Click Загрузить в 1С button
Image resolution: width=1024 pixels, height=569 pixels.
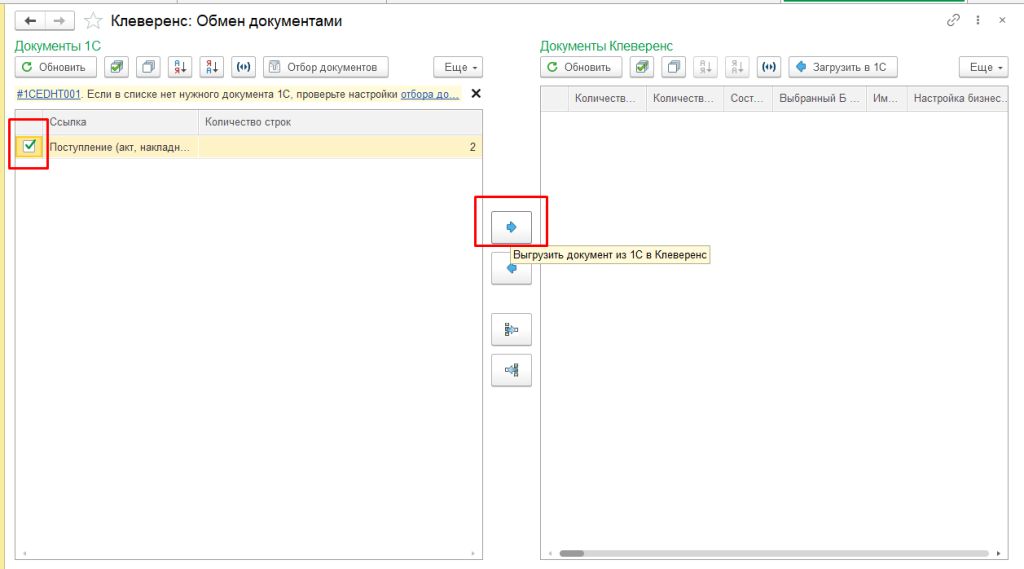click(x=843, y=67)
